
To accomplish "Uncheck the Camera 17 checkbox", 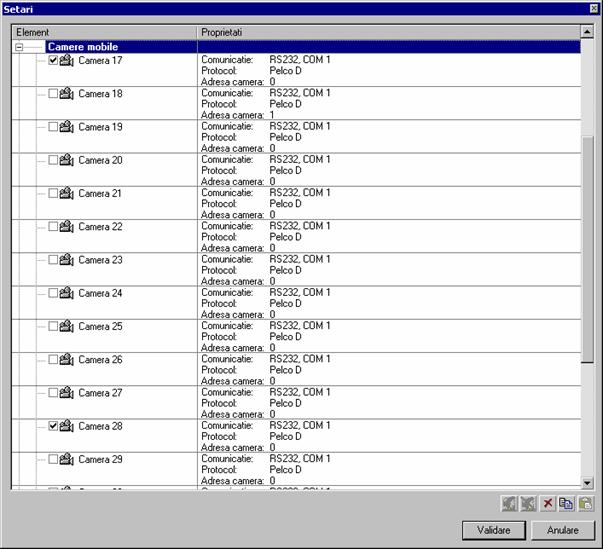I will point(54,61).
